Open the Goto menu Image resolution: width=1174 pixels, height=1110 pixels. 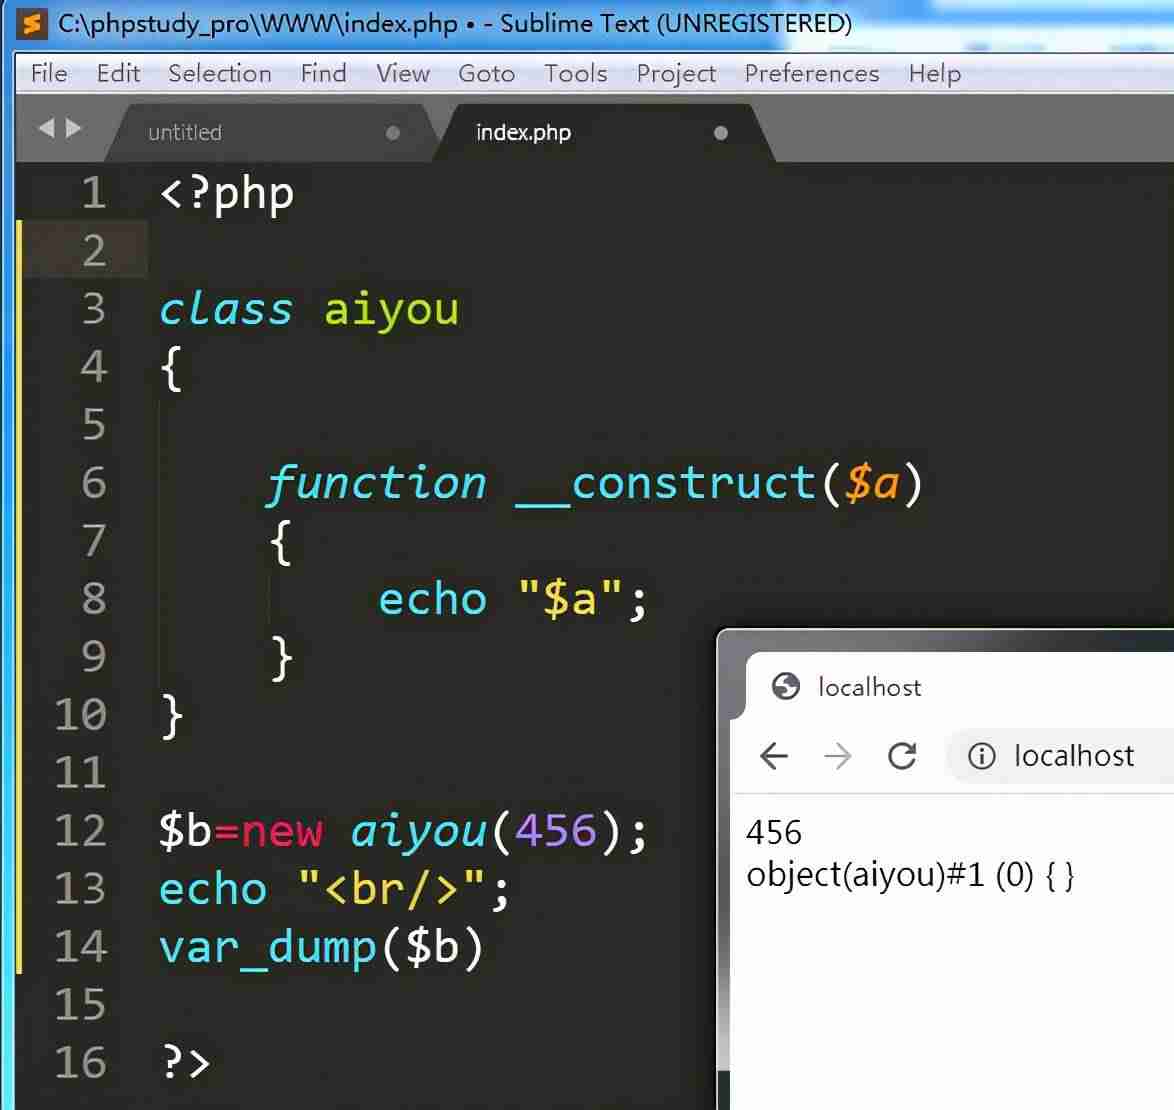click(487, 73)
